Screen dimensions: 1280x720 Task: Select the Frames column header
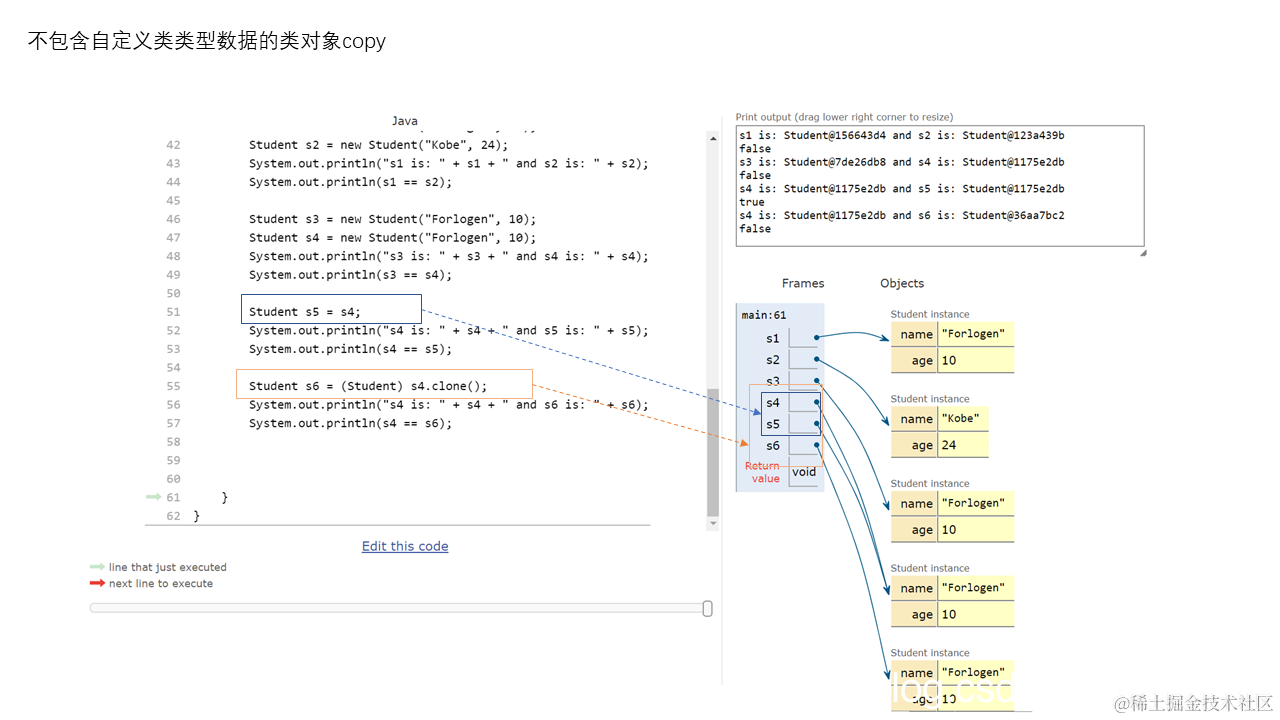(803, 283)
